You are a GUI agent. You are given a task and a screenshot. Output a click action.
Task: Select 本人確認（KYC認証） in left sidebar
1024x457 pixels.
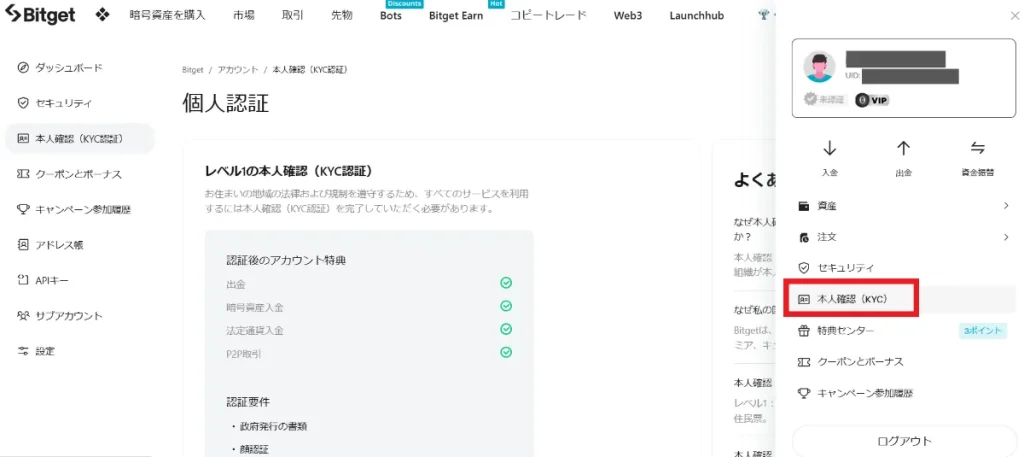[78, 138]
